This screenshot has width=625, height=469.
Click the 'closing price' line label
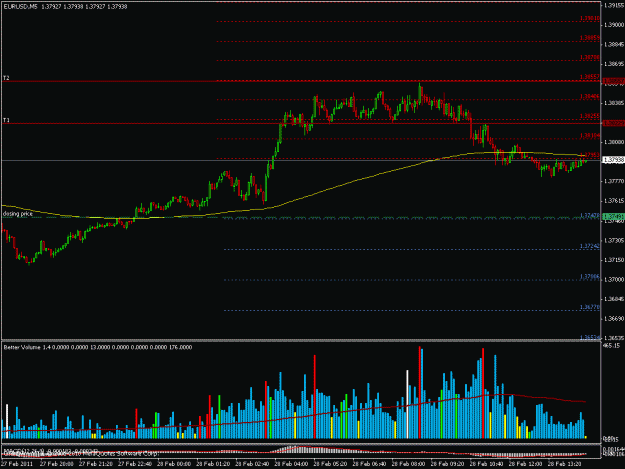pyautogui.click(x=18, y=214)
